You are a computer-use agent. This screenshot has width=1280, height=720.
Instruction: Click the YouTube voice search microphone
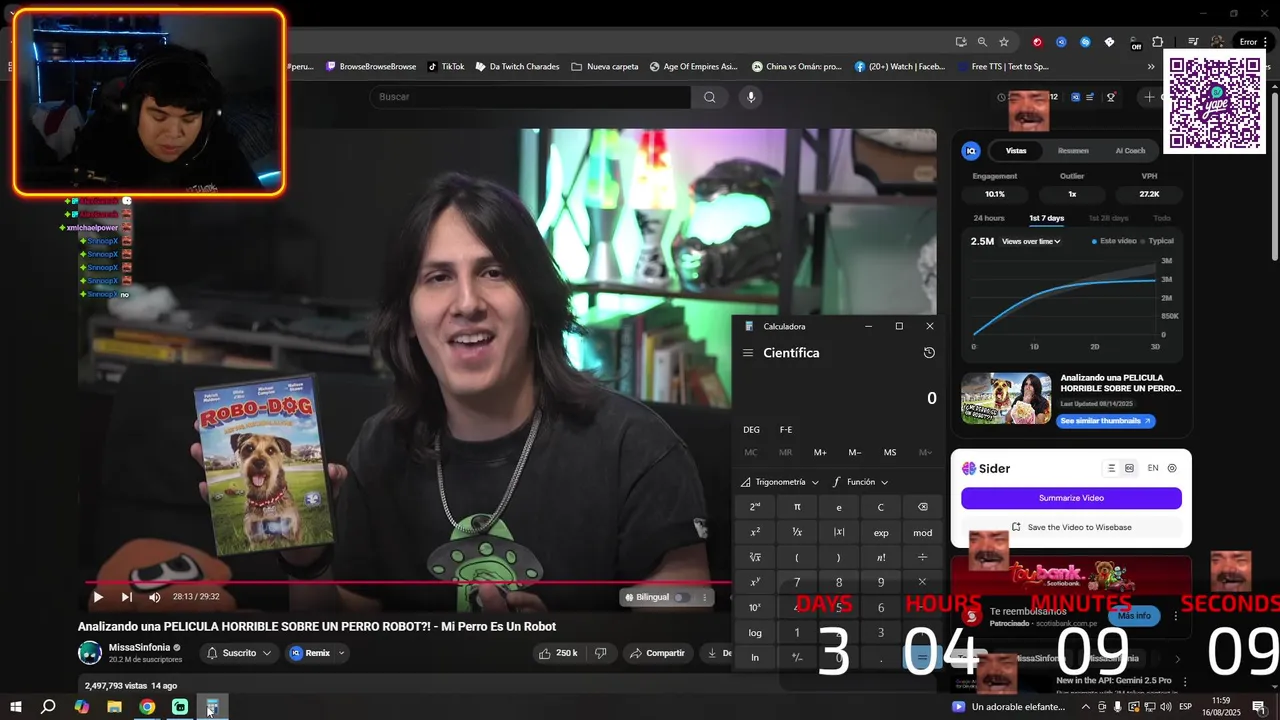(751, 97)
